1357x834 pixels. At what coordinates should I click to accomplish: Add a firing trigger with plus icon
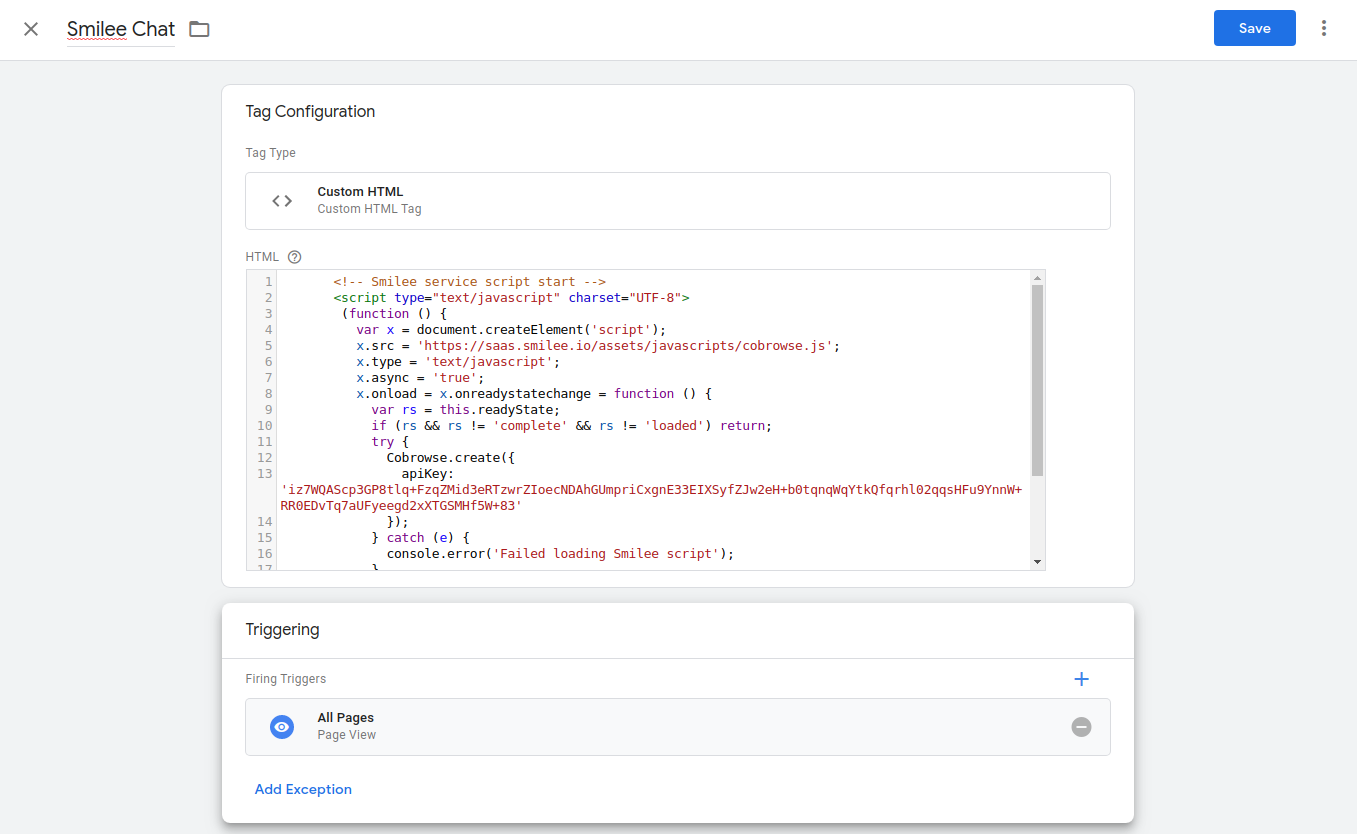coord(1081,679)
